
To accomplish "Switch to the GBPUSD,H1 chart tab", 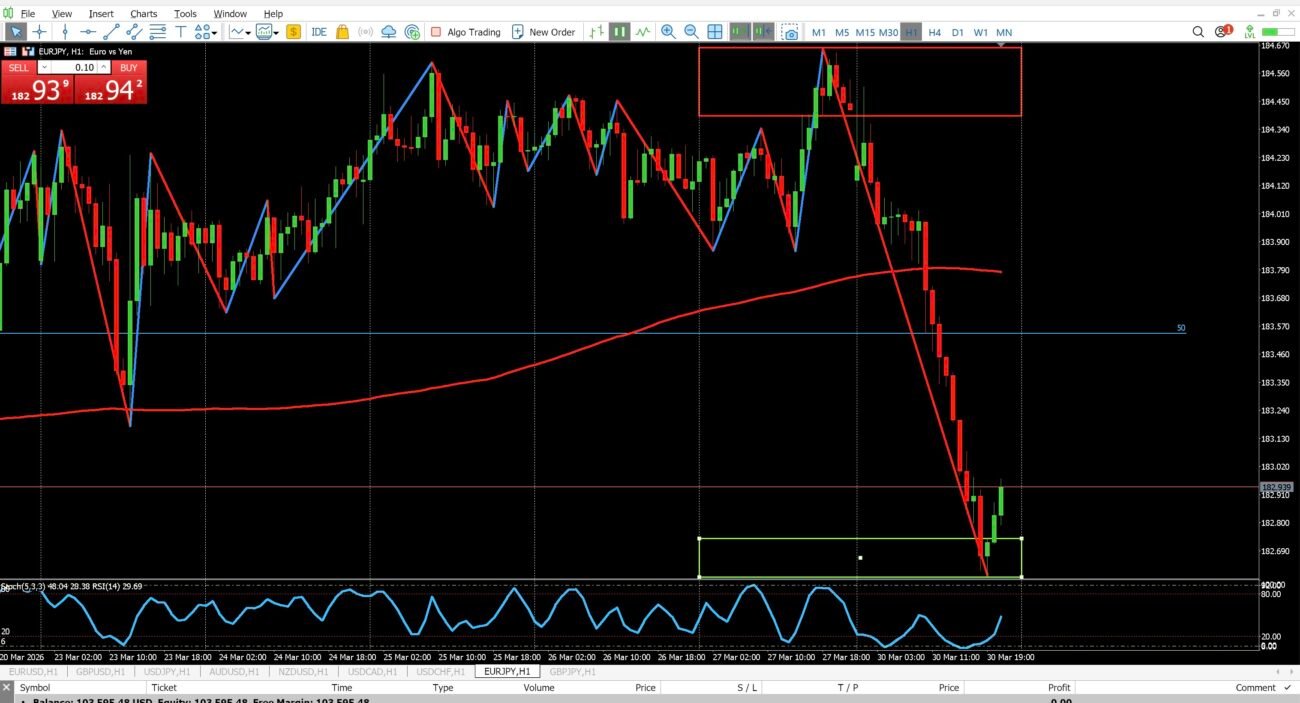I will coord(100,672).
